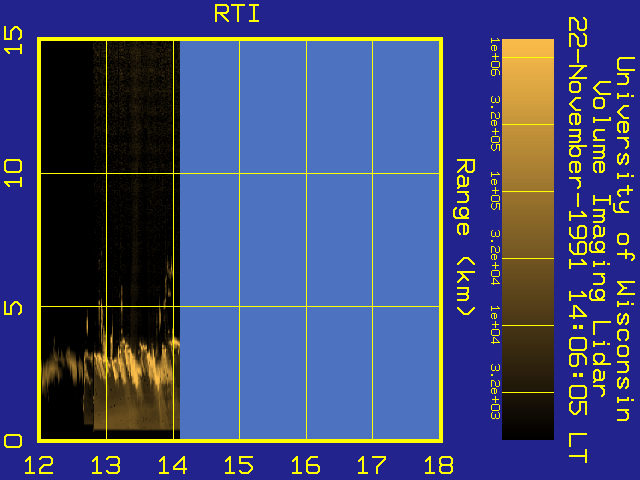Click the y-axis label 0
Screen dimensions: 640x480
13,441
